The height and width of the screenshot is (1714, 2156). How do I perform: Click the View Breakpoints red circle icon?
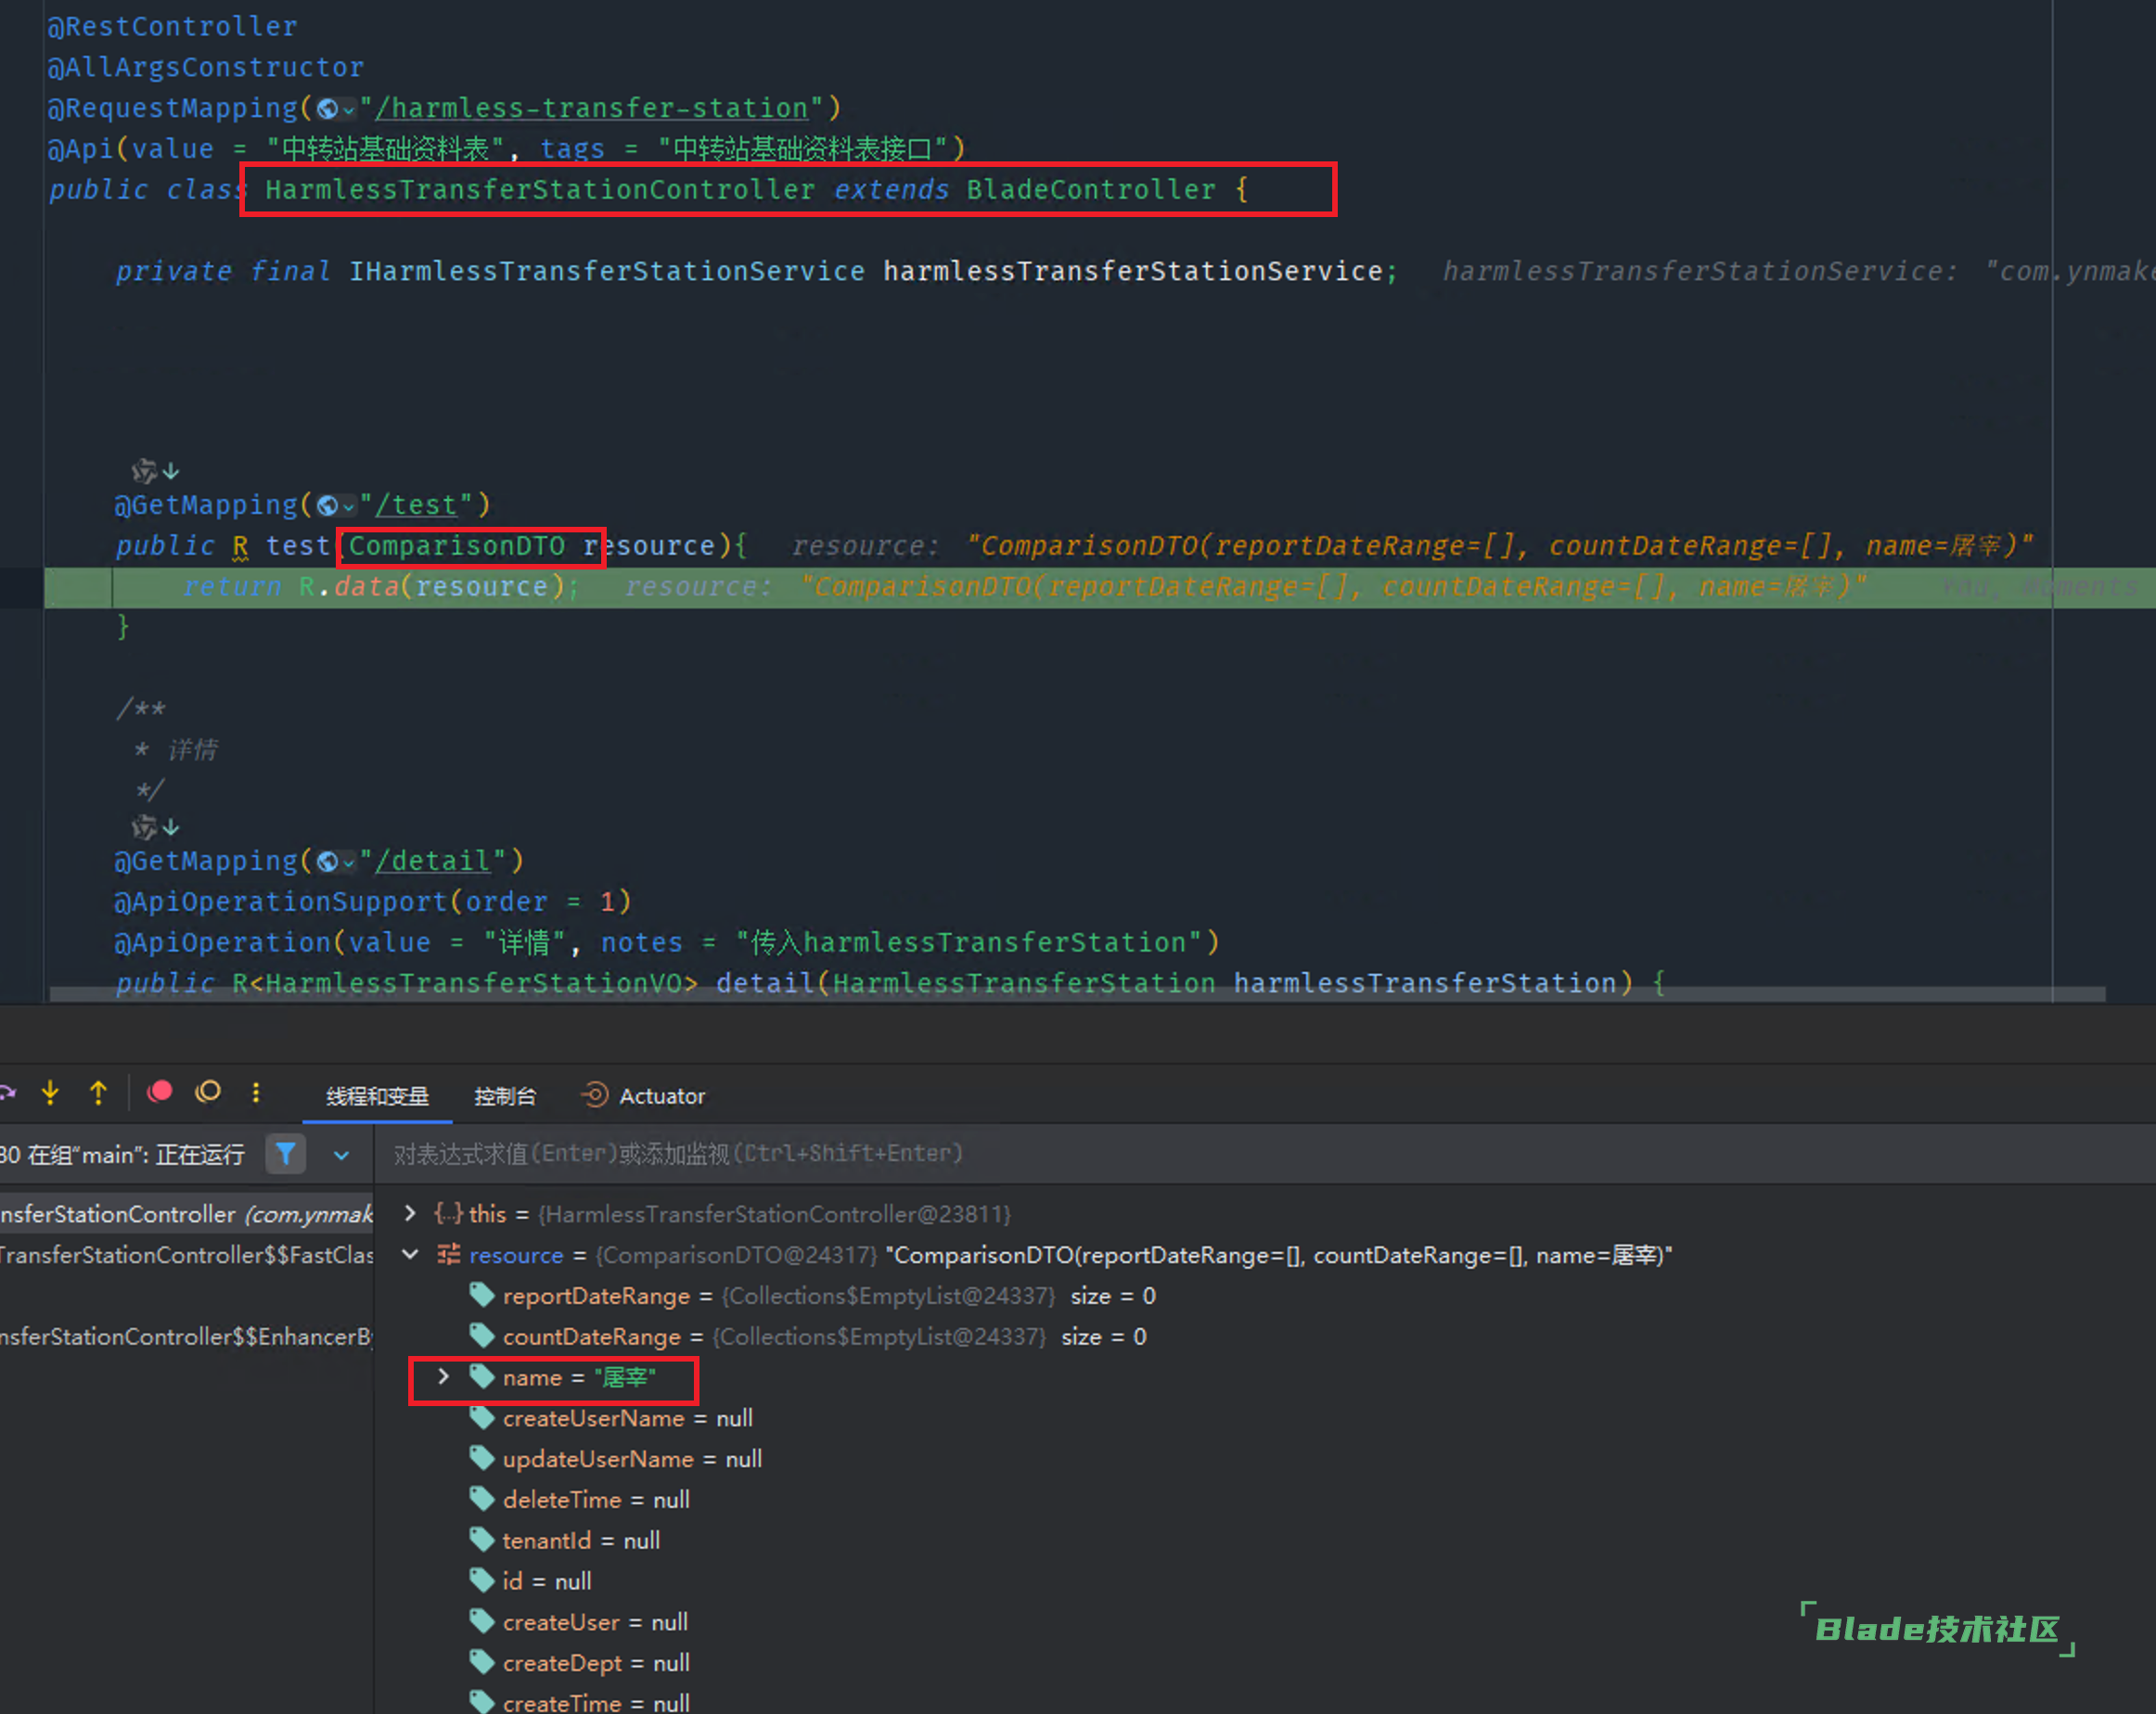160,1092
